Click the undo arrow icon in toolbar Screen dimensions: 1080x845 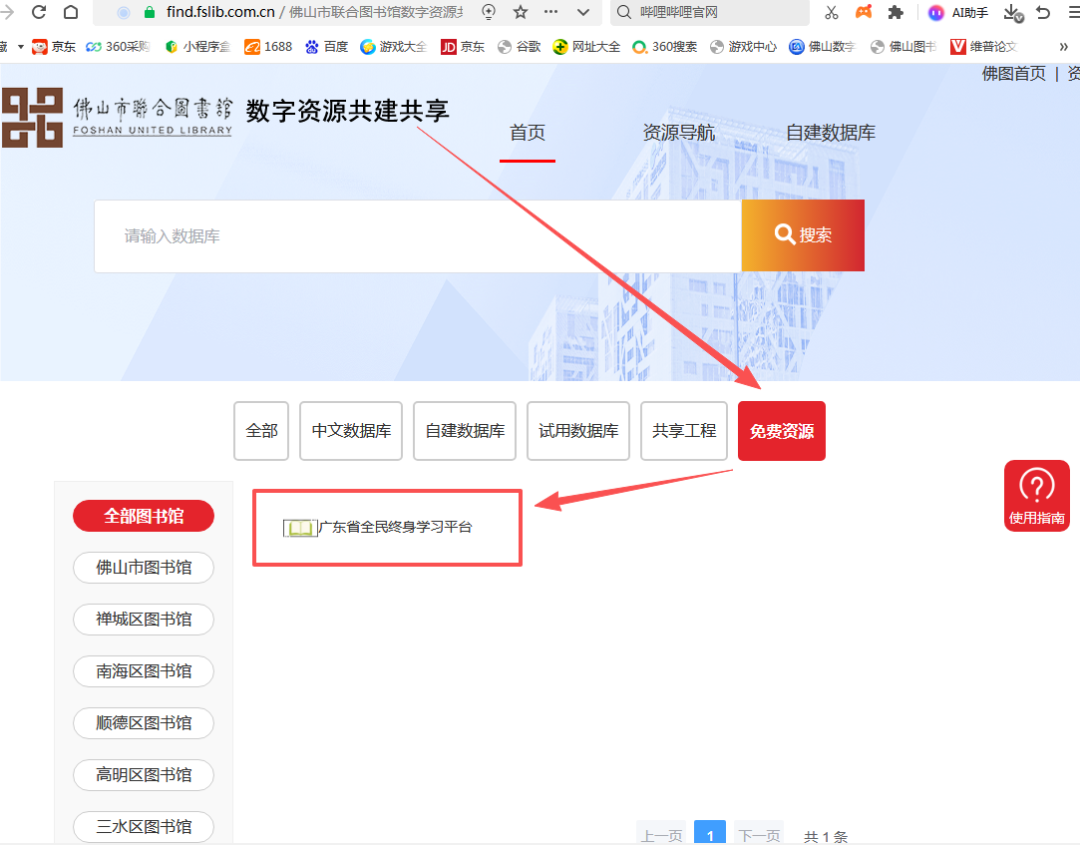[x=1043, y=12]
